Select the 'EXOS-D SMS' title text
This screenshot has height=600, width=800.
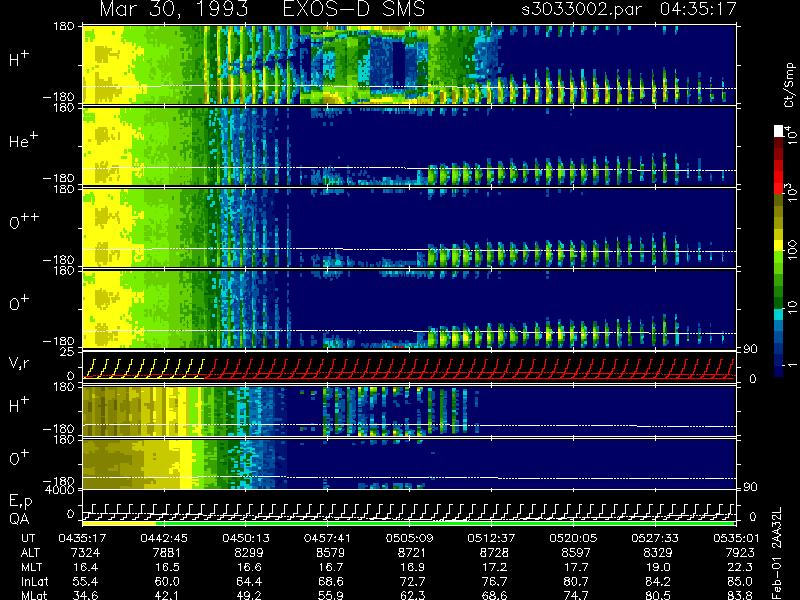click(354, 9)
